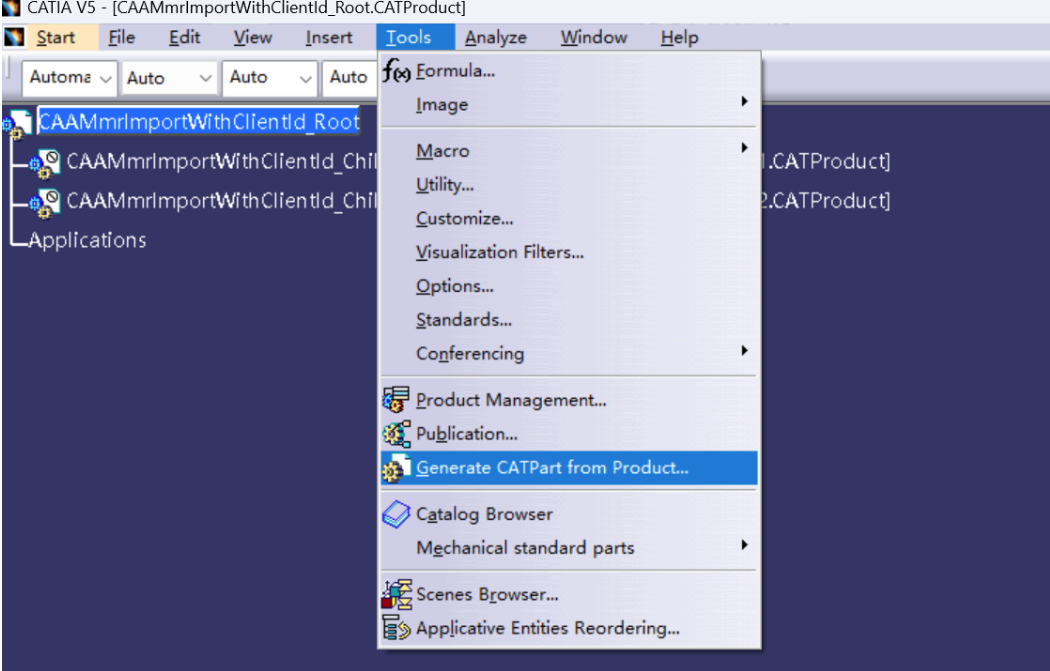Image resolution: width=1050 pixels, height=671 pixels.
Task: Open the third Auto dropdown
Action: point(269,78)
